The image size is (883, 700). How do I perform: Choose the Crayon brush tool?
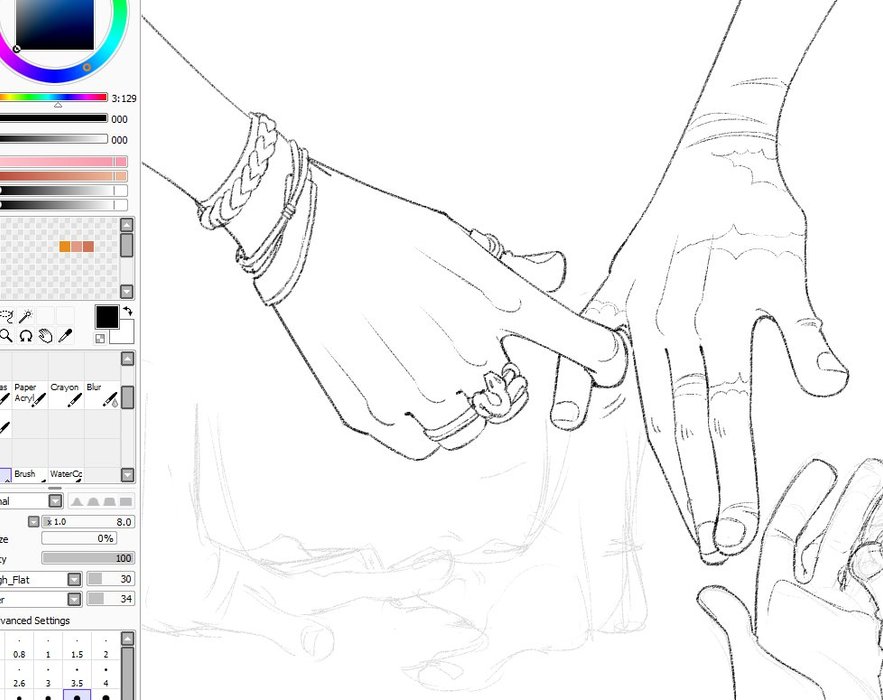[66, 394]
